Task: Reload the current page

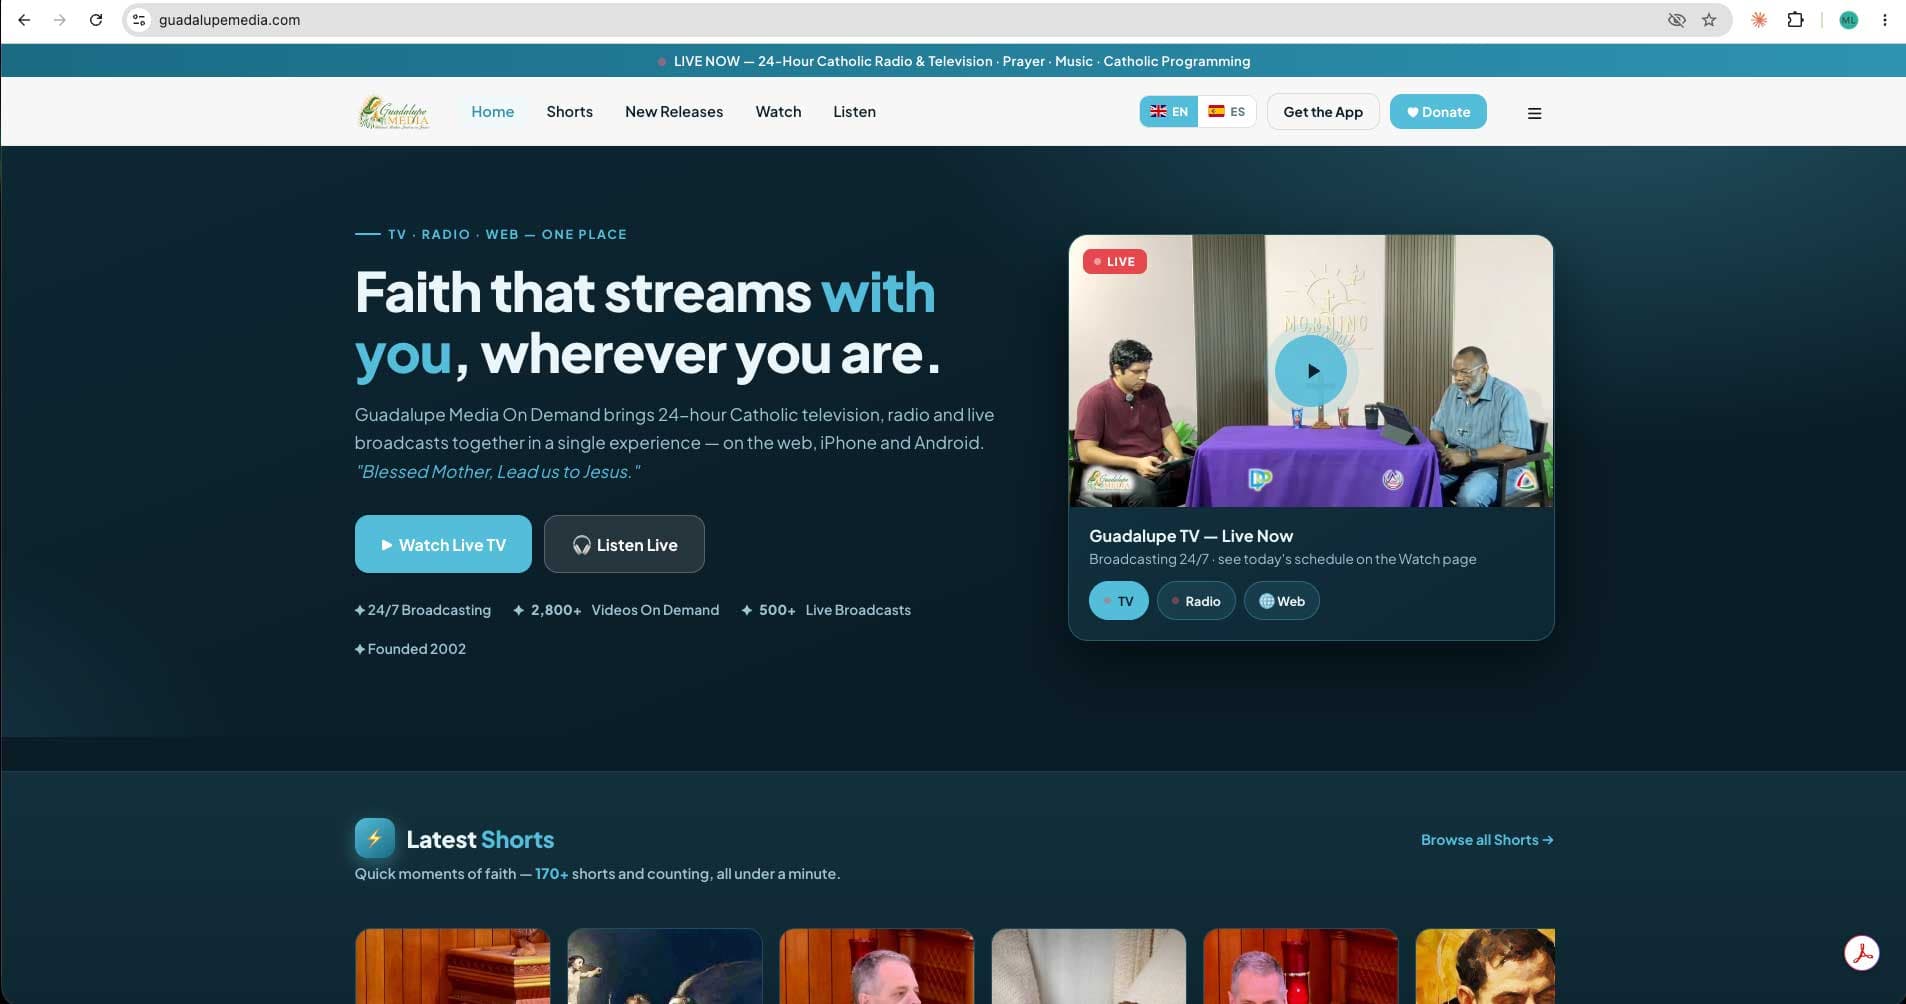Action: tap(96, 20)
